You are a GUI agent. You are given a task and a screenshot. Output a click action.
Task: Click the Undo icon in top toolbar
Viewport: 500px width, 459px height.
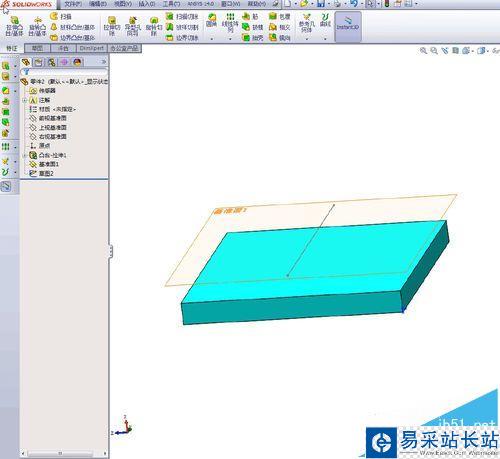click(x=354, y=4)
